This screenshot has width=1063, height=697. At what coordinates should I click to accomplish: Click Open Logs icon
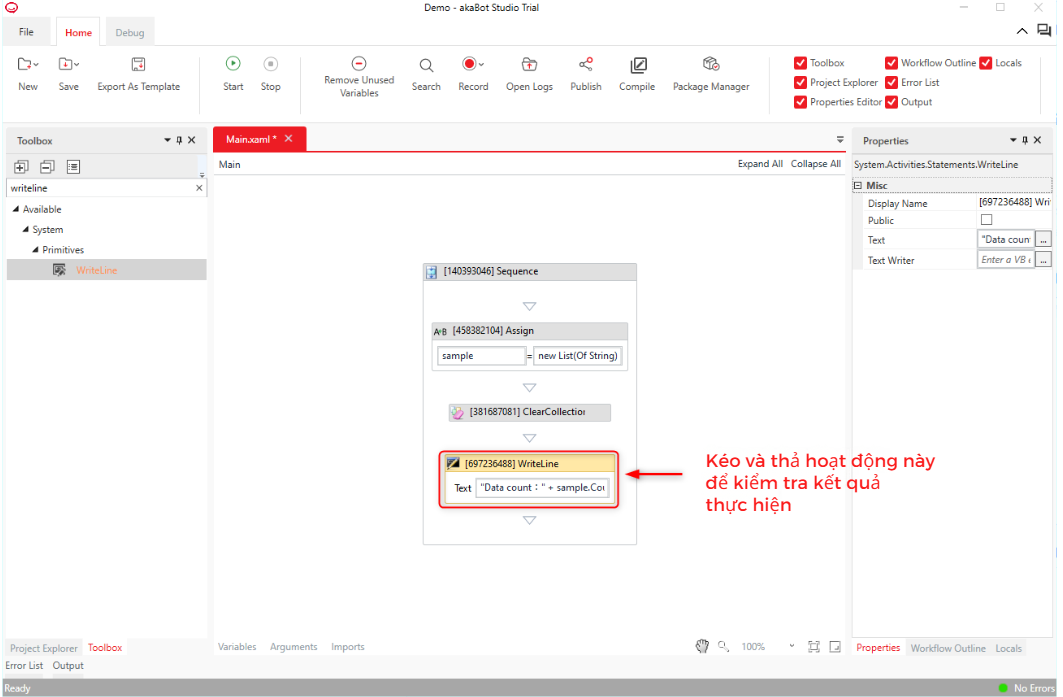pyautogui.click(x=529, y=64)
